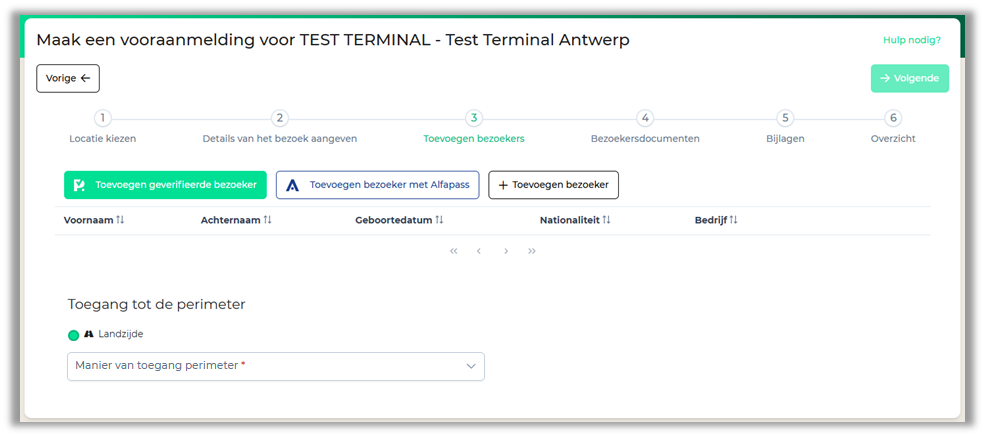Screen dimensions: 985x437
Task: Click Toevoegen geverifieerde bezoeker button
Action: 166,185
